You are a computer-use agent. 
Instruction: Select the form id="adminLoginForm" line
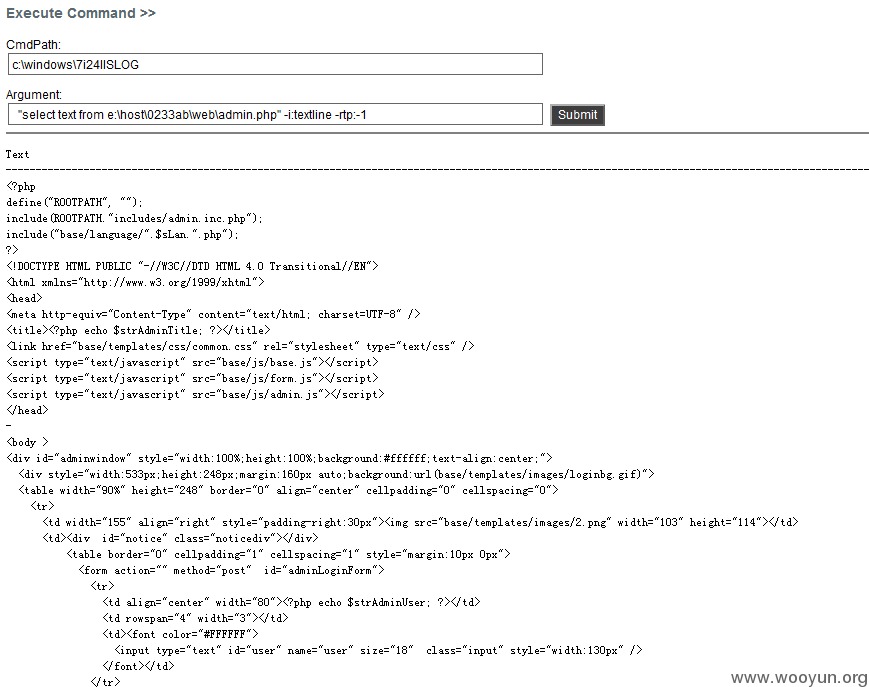[x=231, y=571]
